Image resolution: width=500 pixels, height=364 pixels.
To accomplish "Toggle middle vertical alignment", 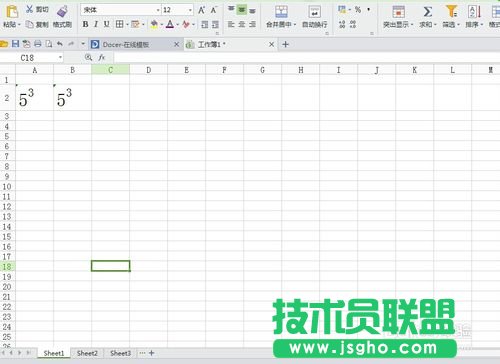I will click(242, 10).
